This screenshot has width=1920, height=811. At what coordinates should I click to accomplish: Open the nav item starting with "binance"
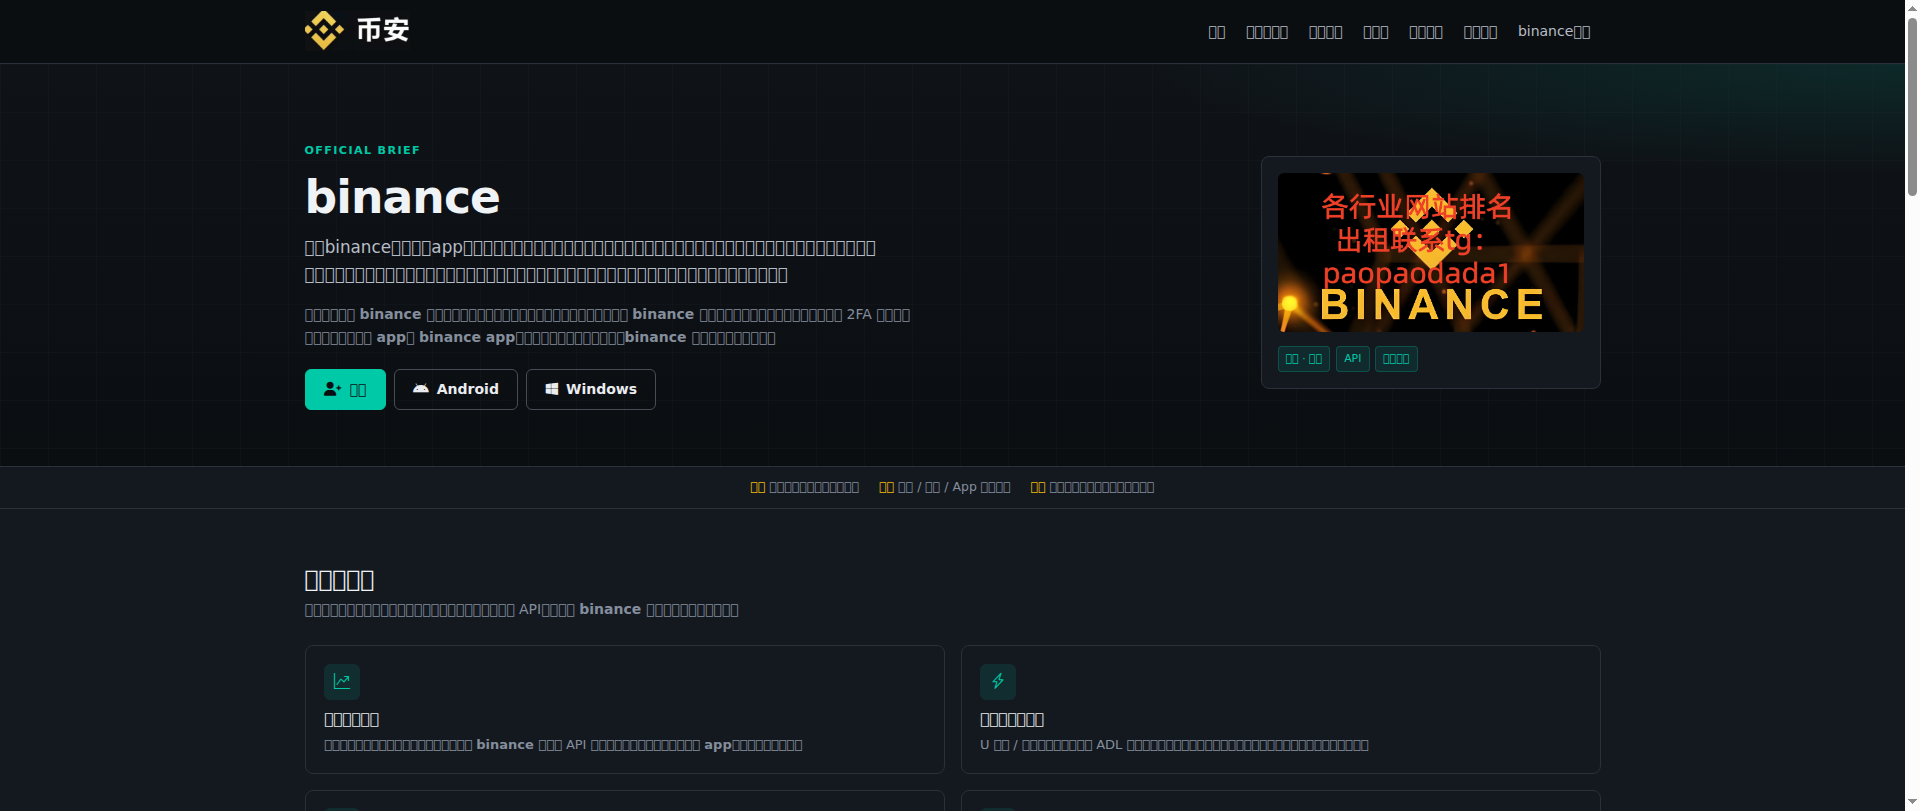coord(1554,31)
